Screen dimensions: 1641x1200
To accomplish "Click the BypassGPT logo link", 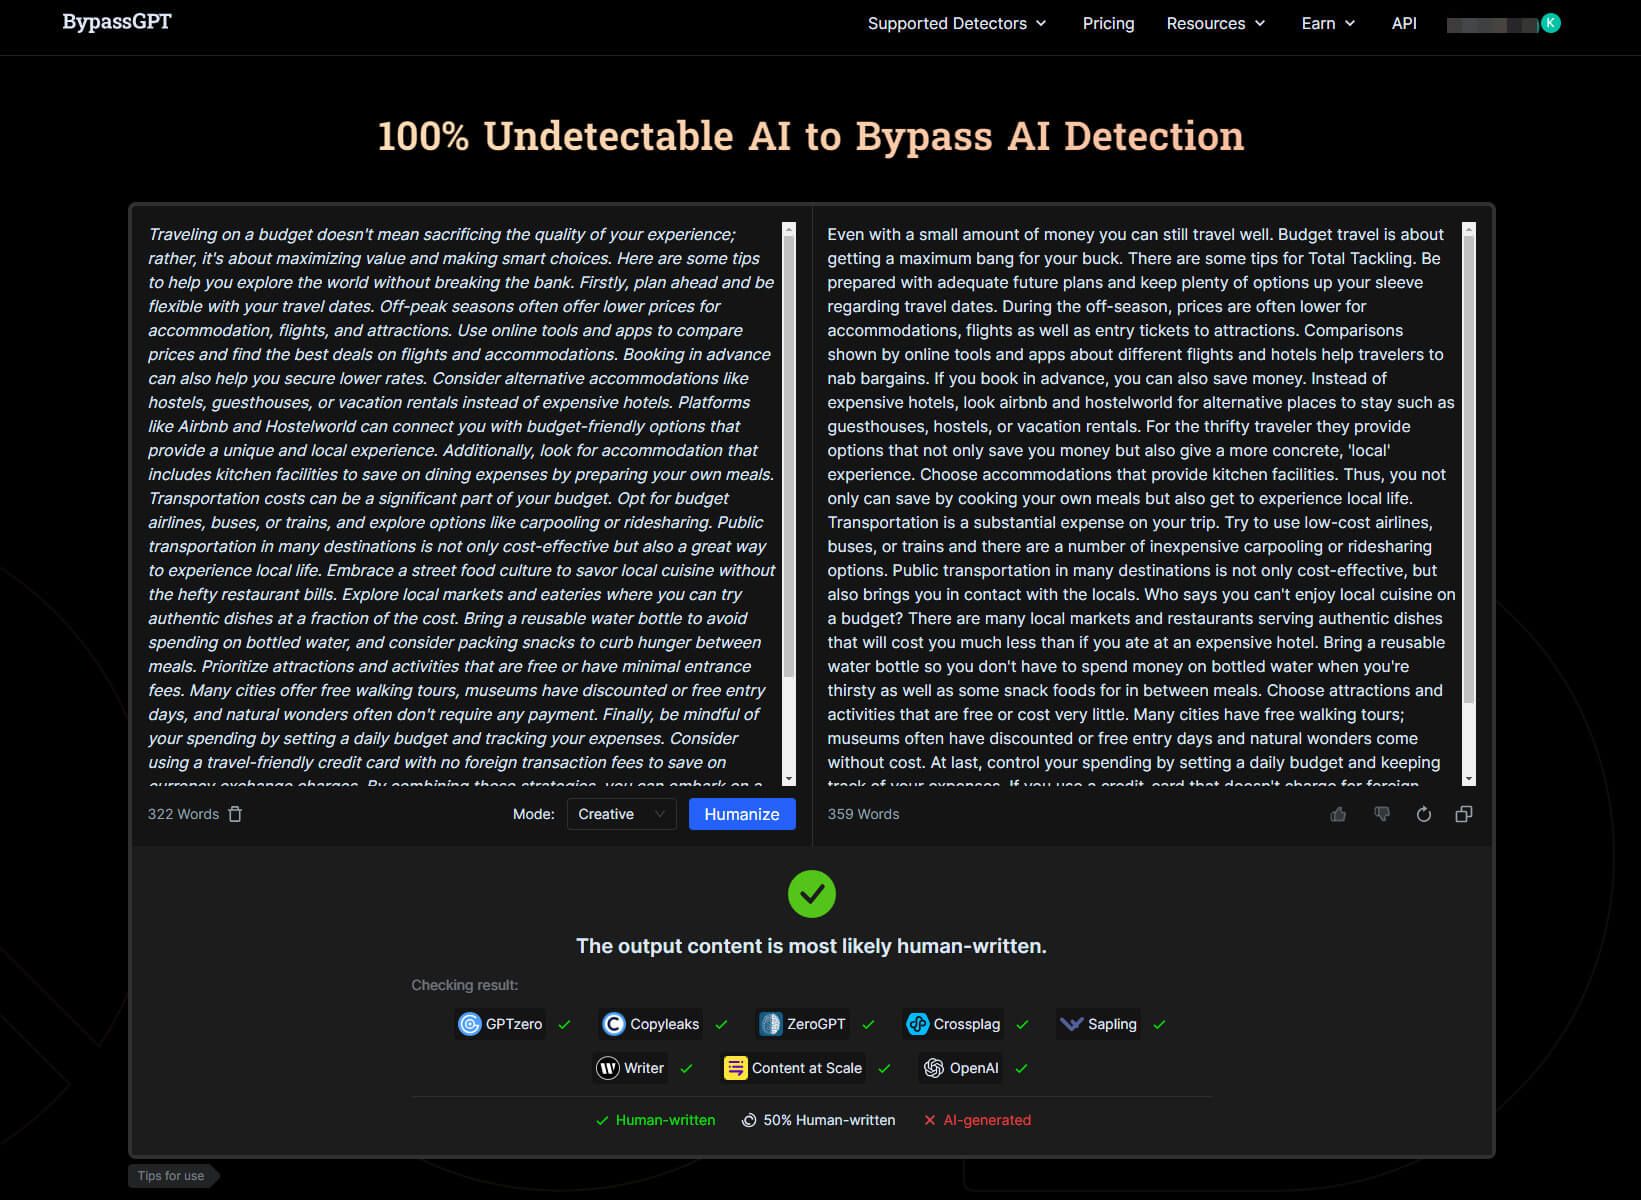I will [117, 22].
